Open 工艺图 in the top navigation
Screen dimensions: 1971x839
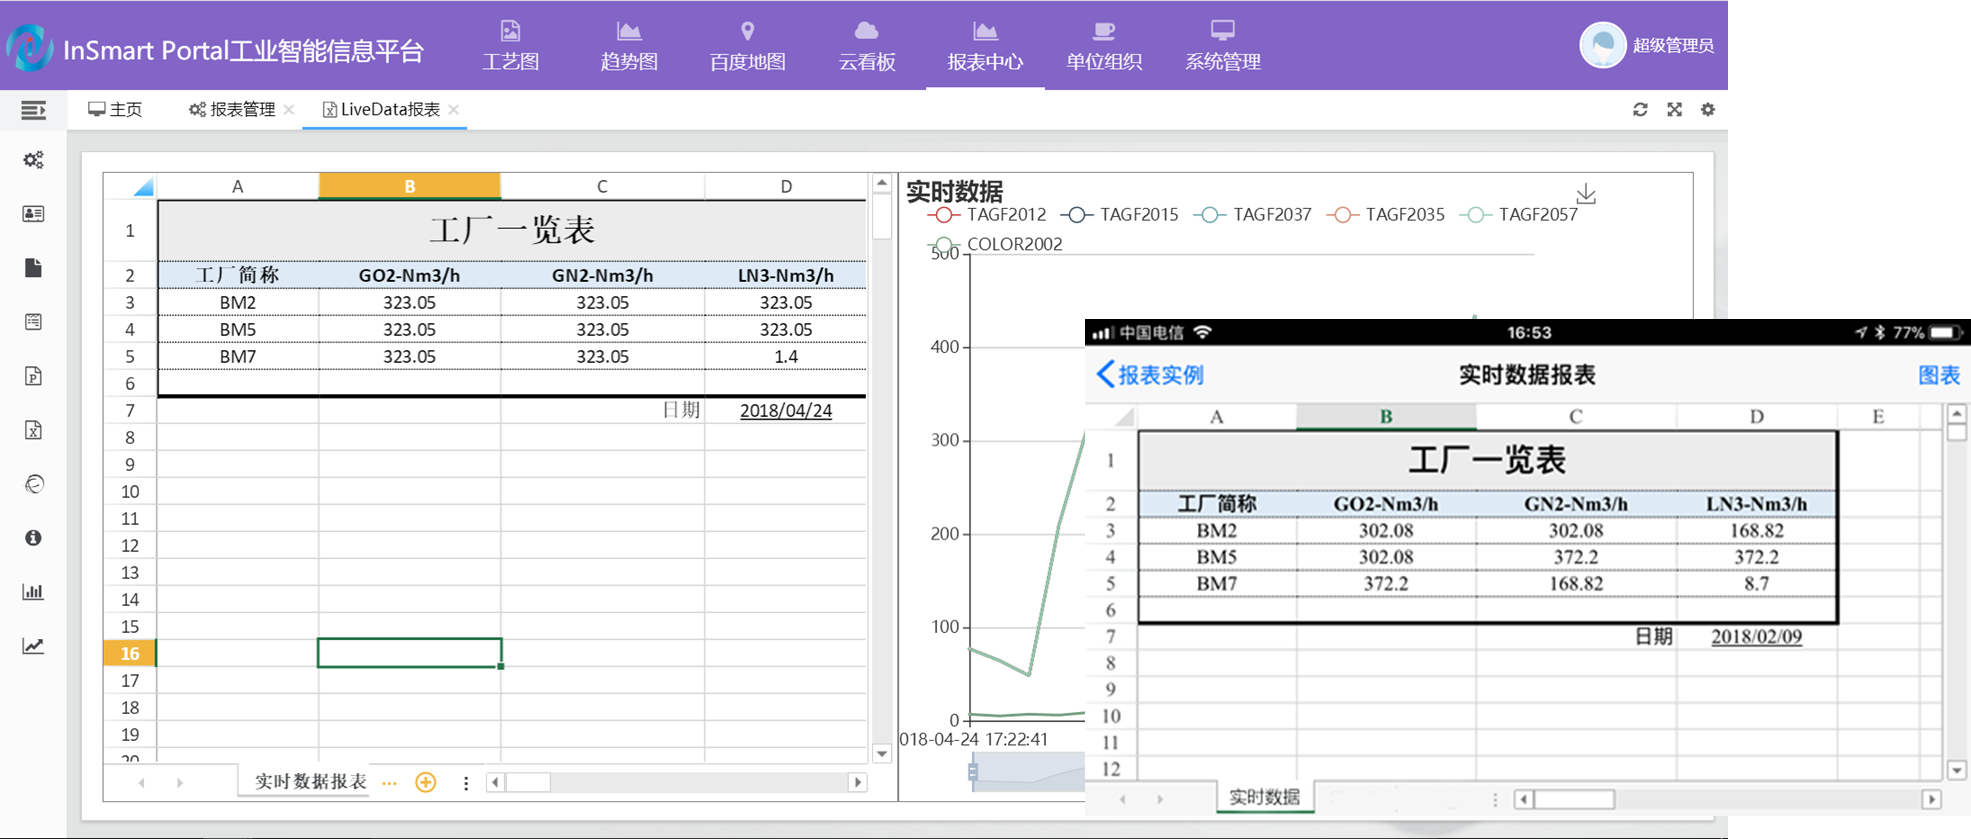[x=510, y=46]
